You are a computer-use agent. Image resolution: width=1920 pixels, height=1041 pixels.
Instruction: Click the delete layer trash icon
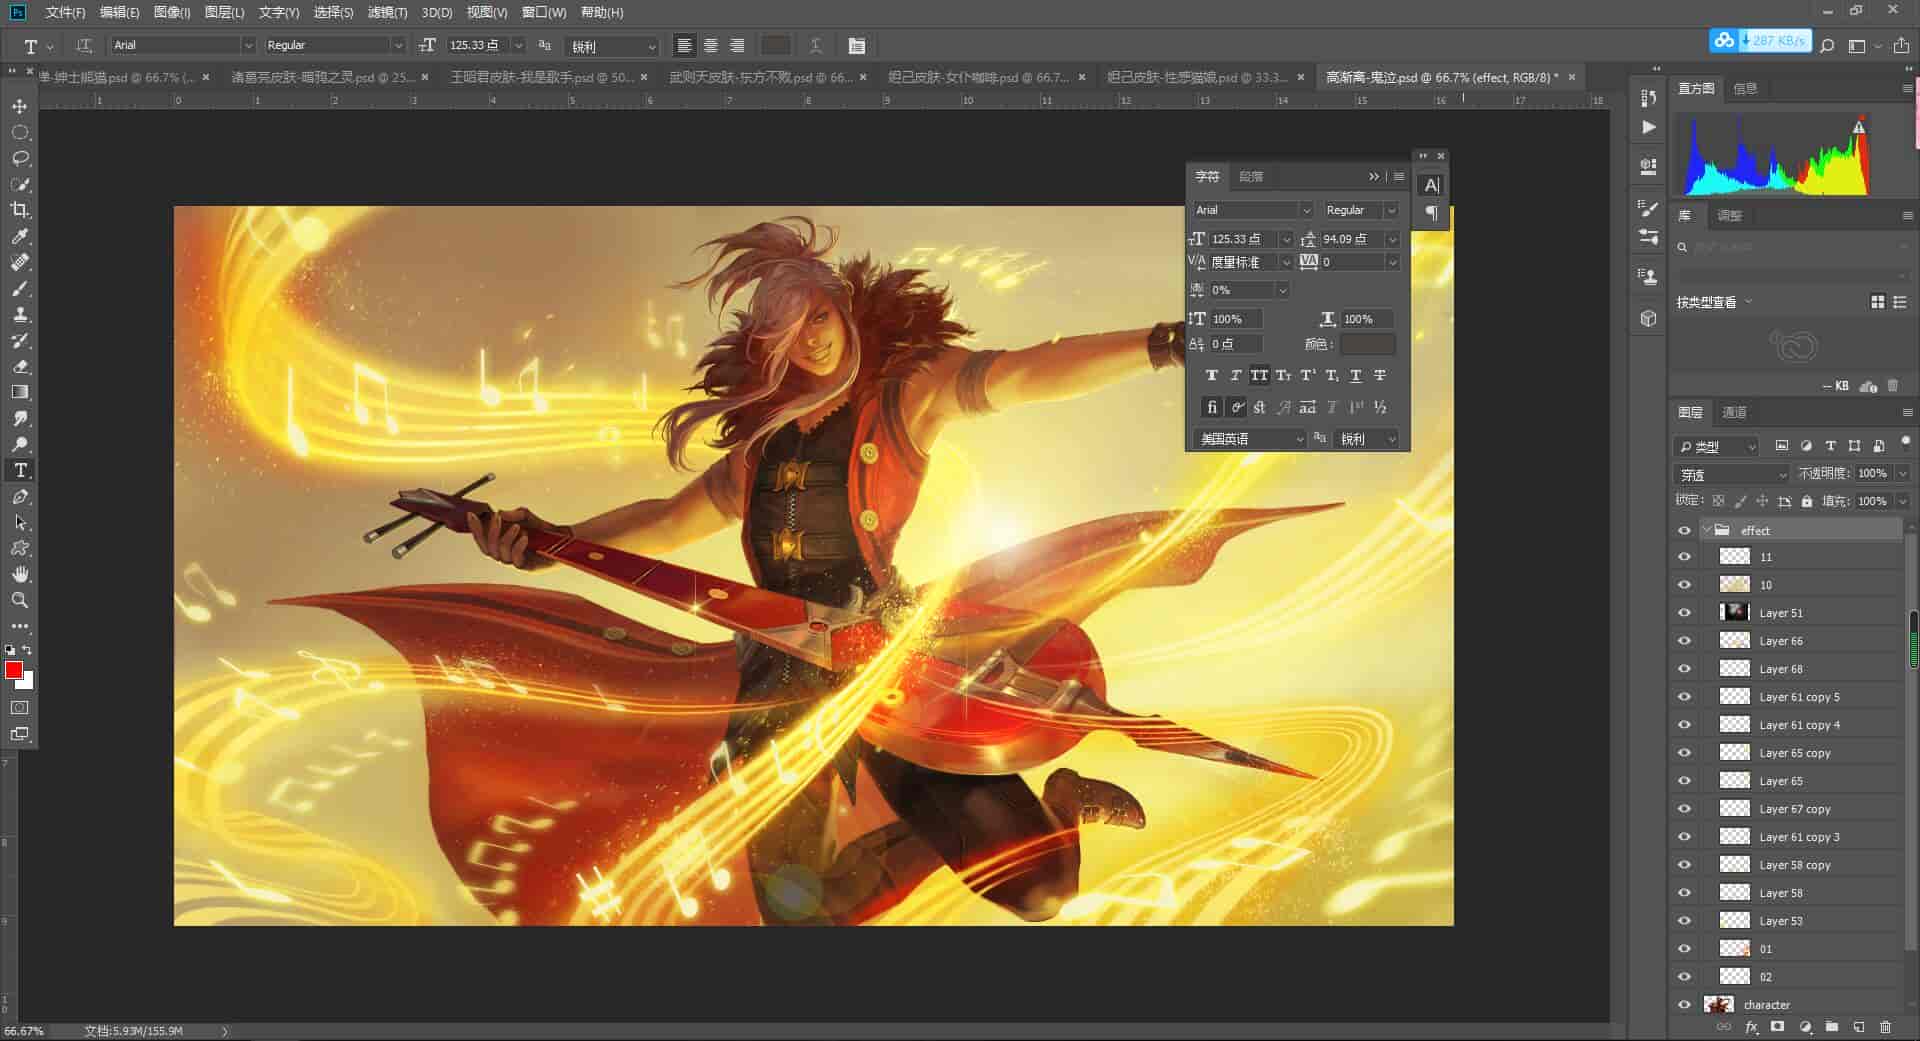point(1885,1027)
